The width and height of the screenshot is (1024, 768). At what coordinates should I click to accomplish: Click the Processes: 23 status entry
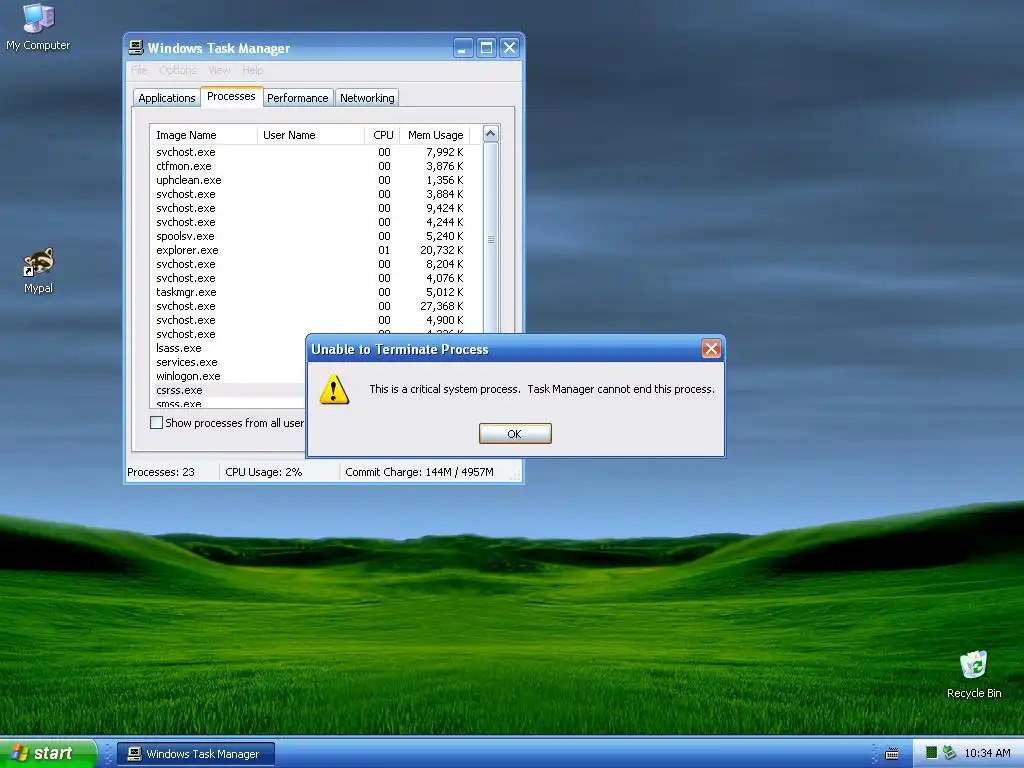161,472
